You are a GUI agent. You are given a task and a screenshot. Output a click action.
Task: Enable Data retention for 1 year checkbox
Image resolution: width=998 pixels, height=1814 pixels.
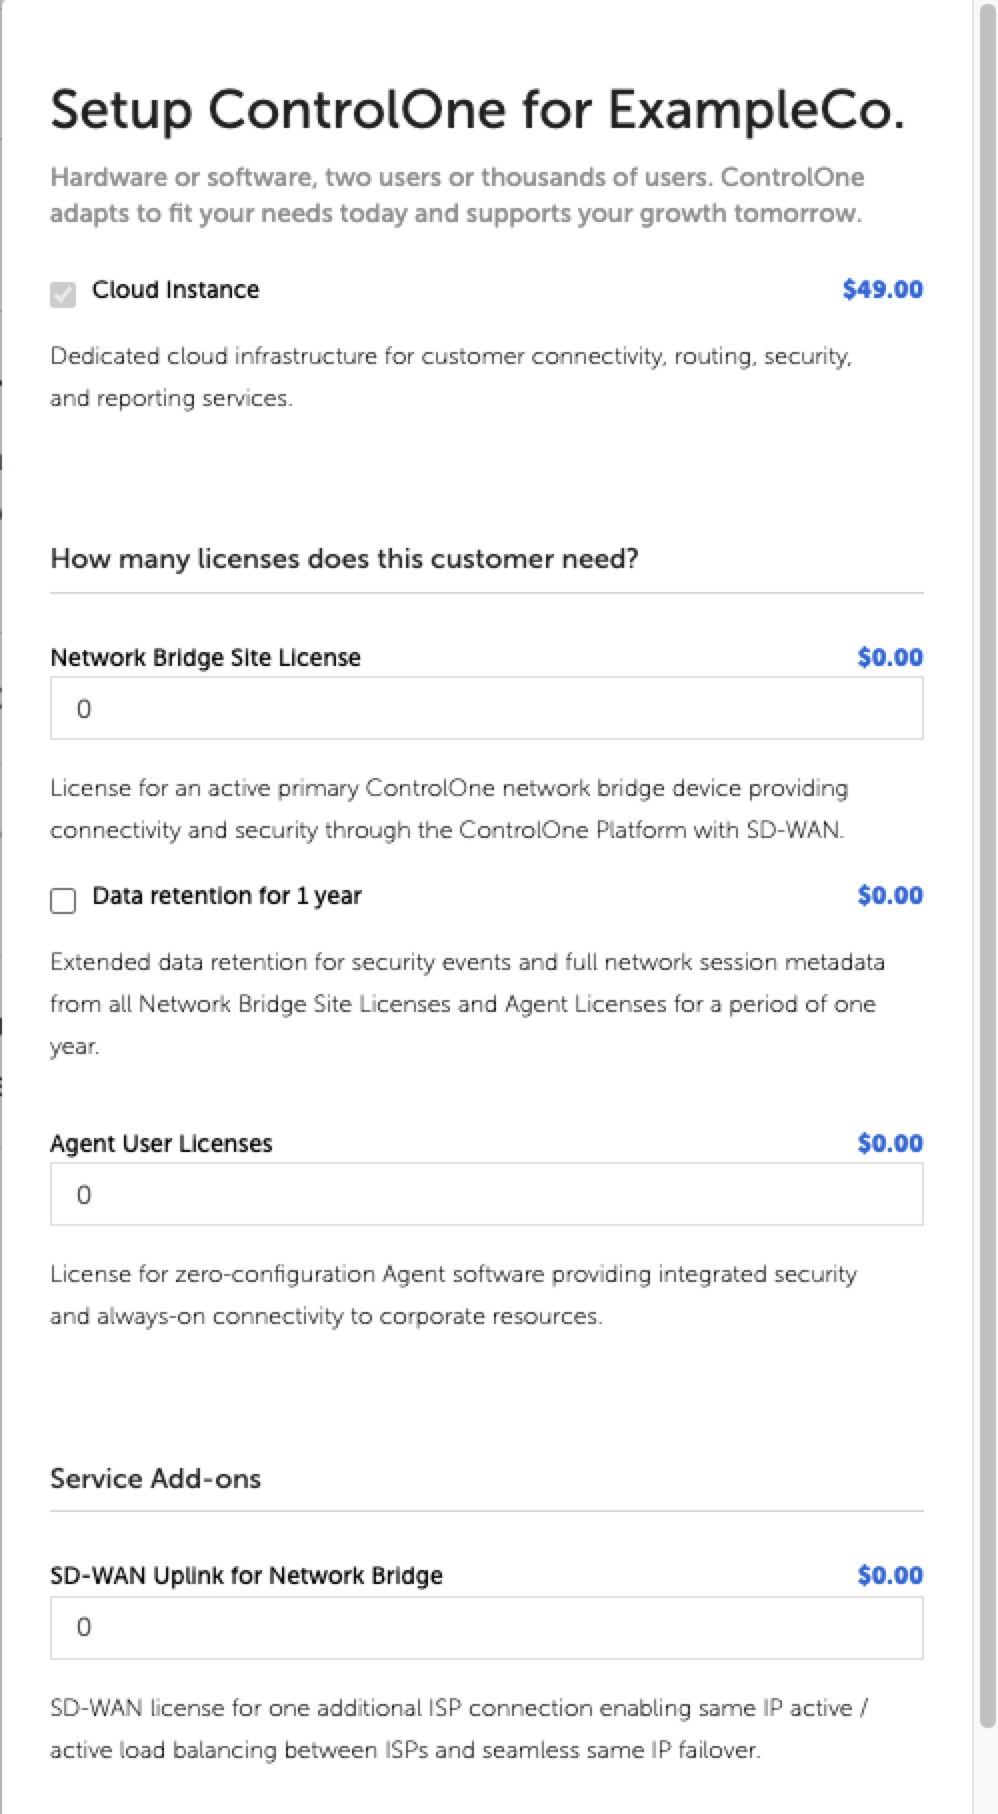pos(63,900)
